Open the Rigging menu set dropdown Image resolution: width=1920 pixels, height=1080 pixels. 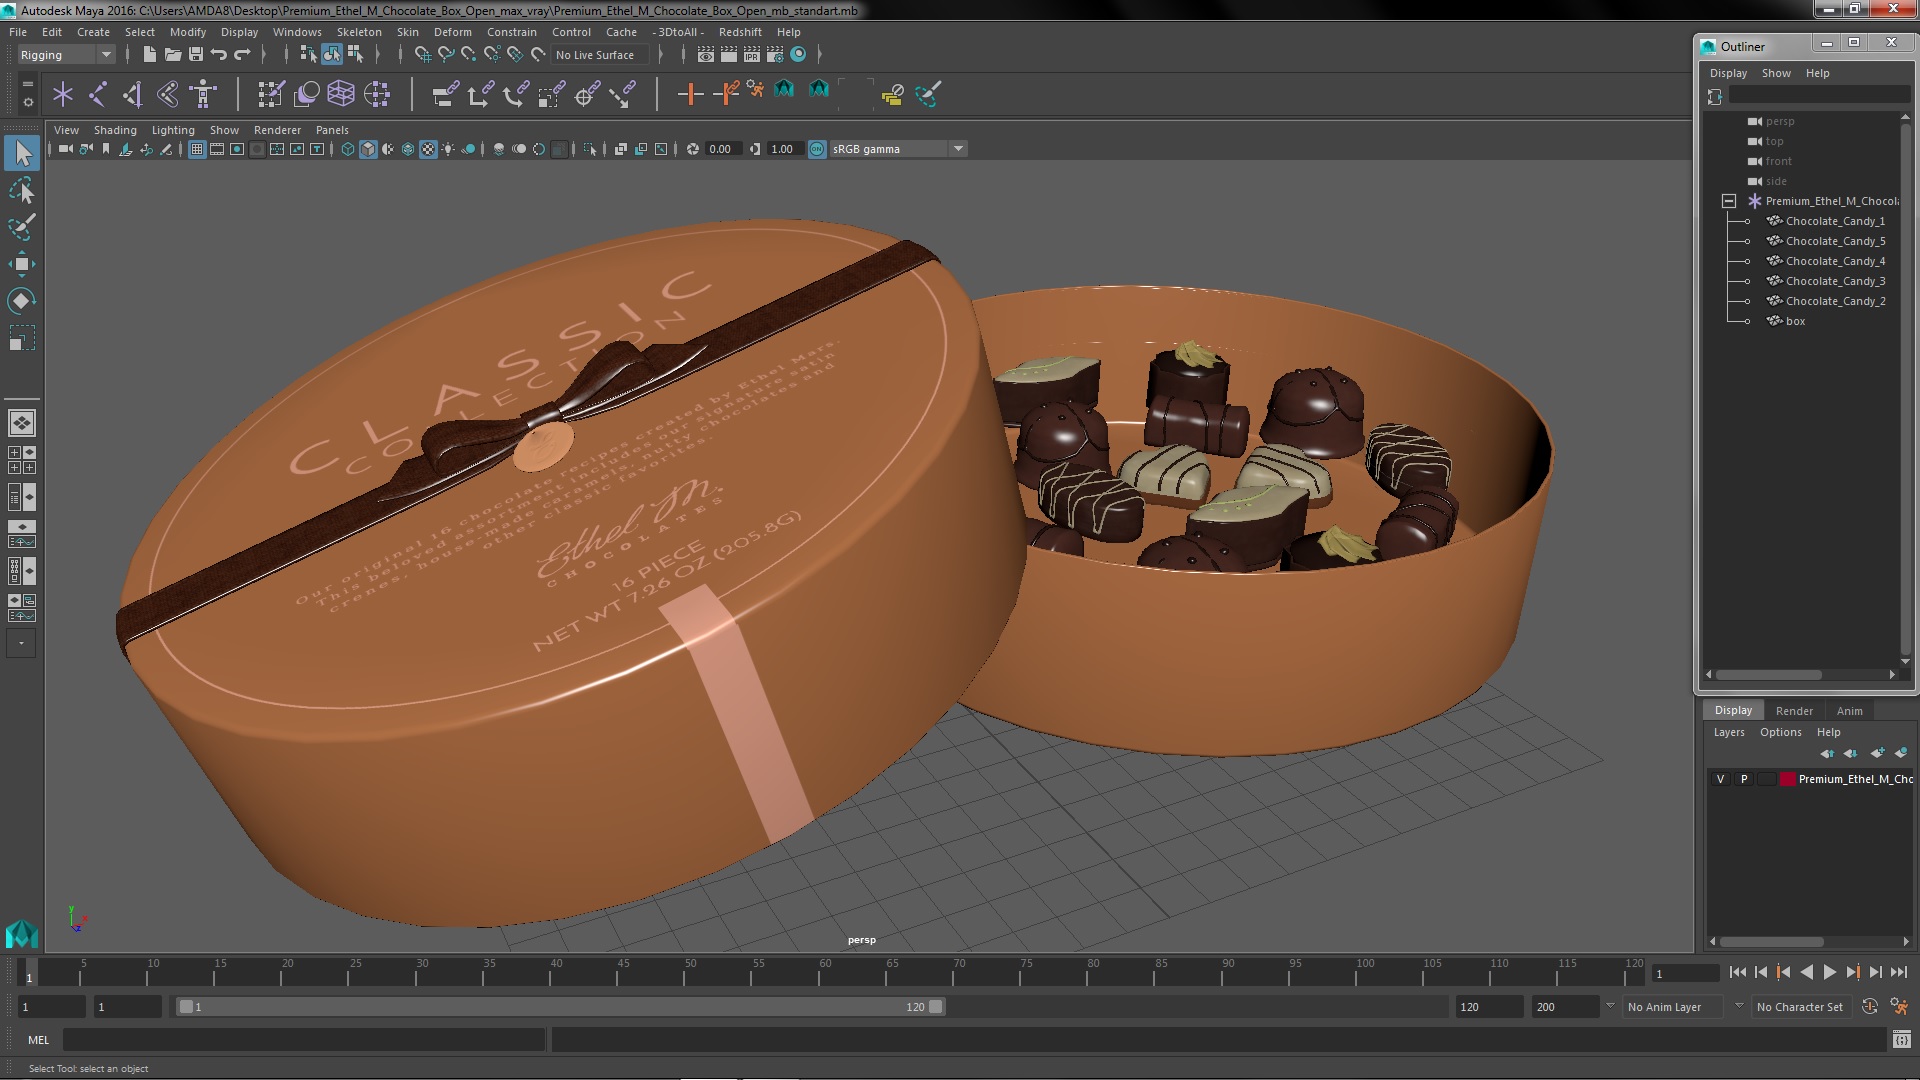pyautogui.click(x=66, y=55)
